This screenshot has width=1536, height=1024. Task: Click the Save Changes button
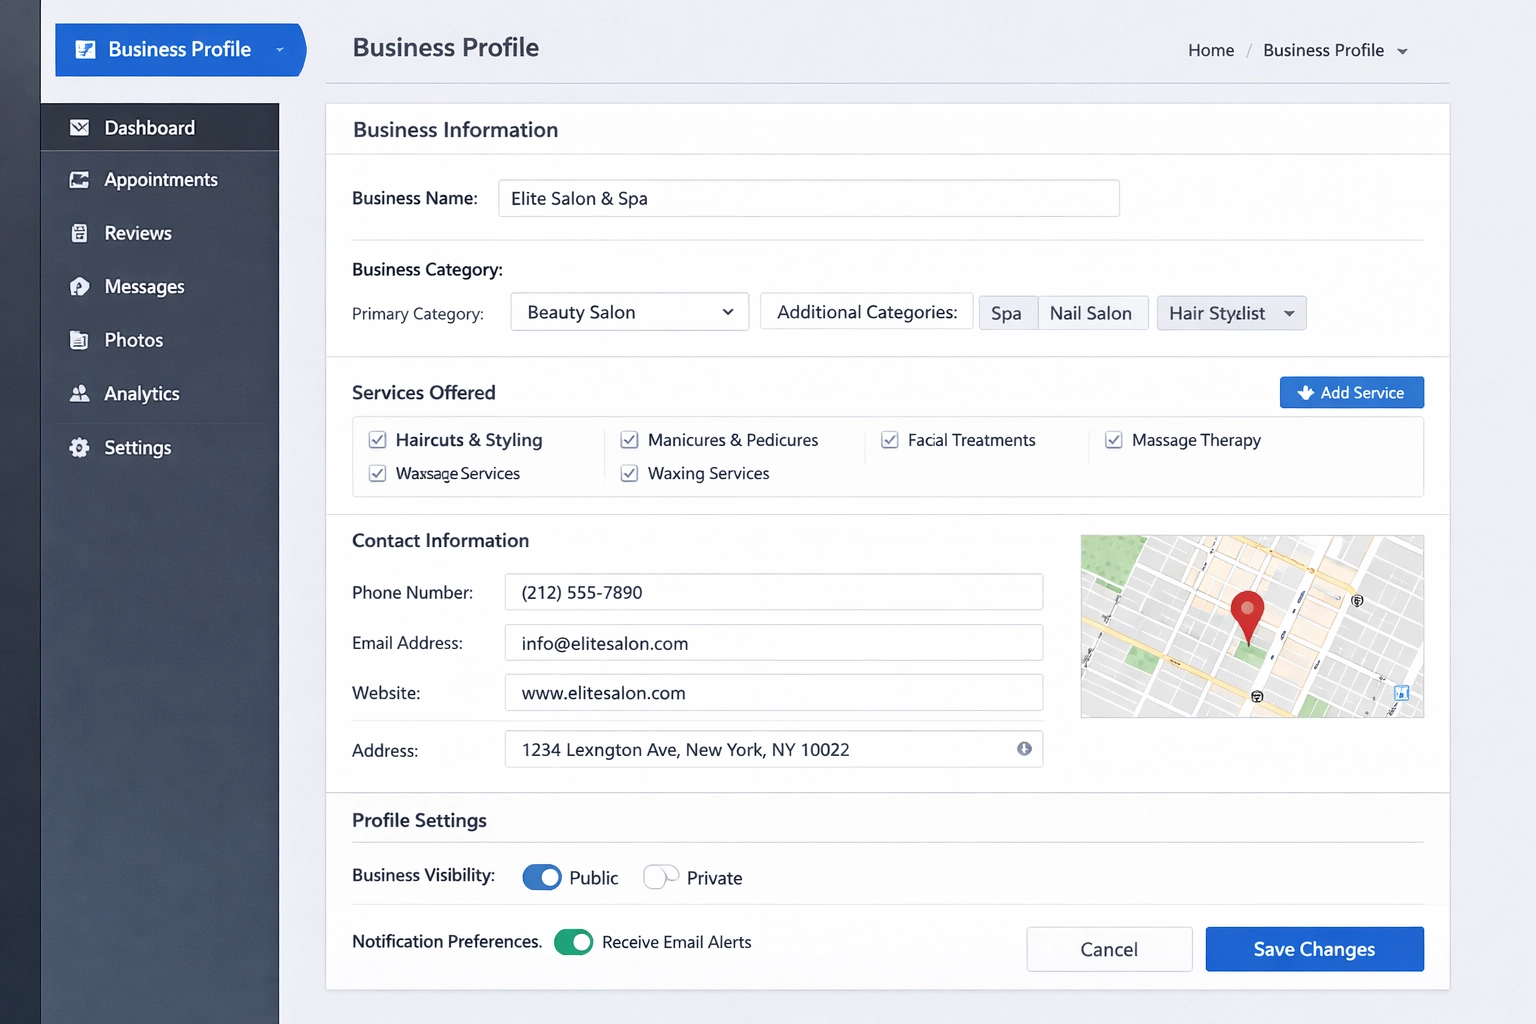point(1314,949)
